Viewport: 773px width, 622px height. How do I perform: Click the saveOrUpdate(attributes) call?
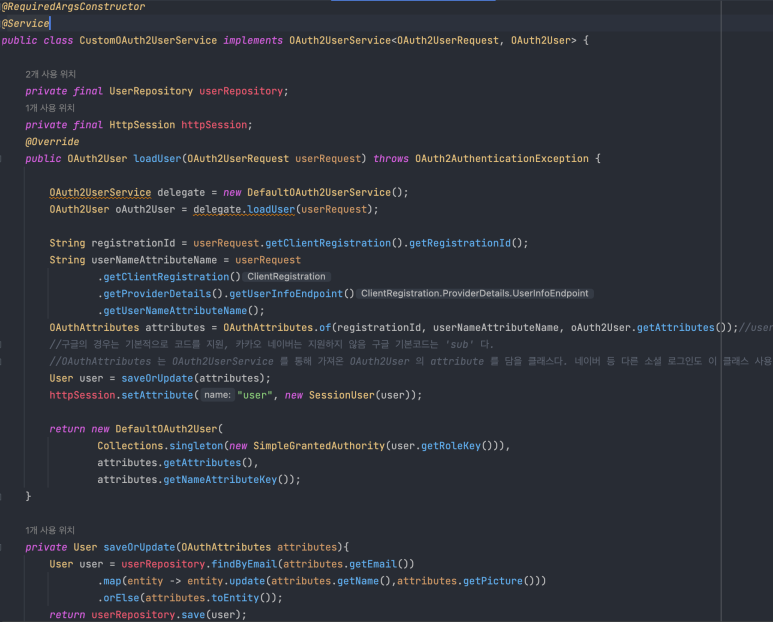tap(193, 378)
